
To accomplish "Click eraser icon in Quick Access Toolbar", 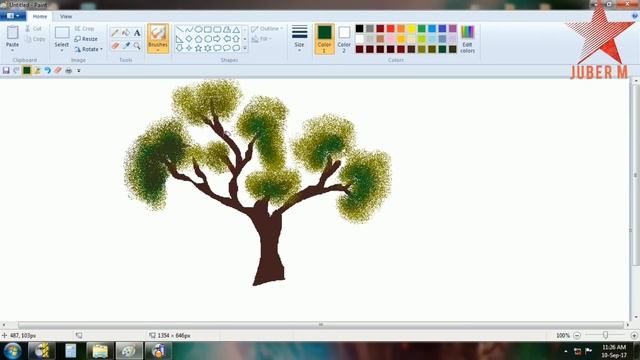I will tap(58, 71).
